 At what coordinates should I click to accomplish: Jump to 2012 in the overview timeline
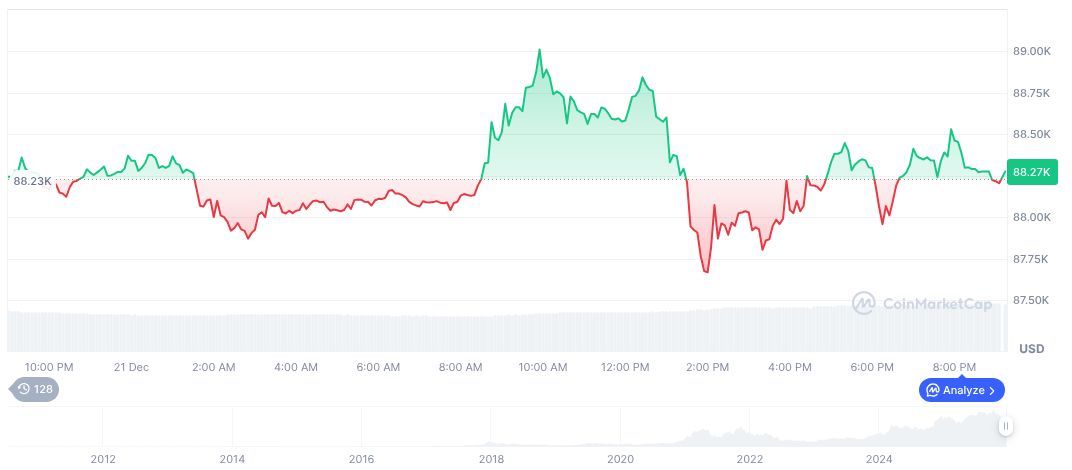tap(103, 459)
